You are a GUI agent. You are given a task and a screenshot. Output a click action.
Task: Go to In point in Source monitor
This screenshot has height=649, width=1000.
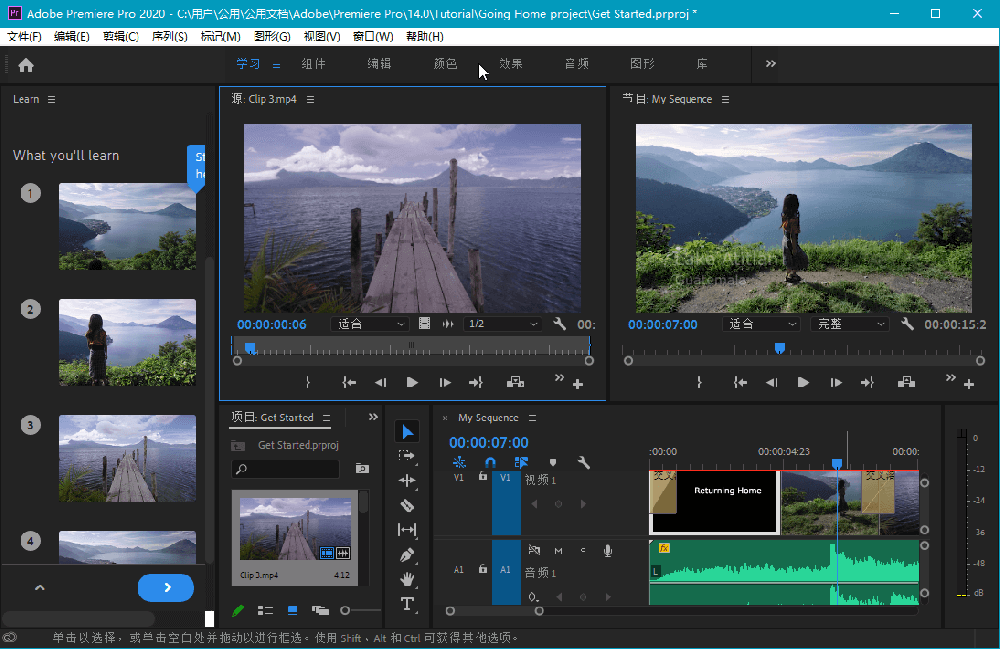[x=349, y=383]
